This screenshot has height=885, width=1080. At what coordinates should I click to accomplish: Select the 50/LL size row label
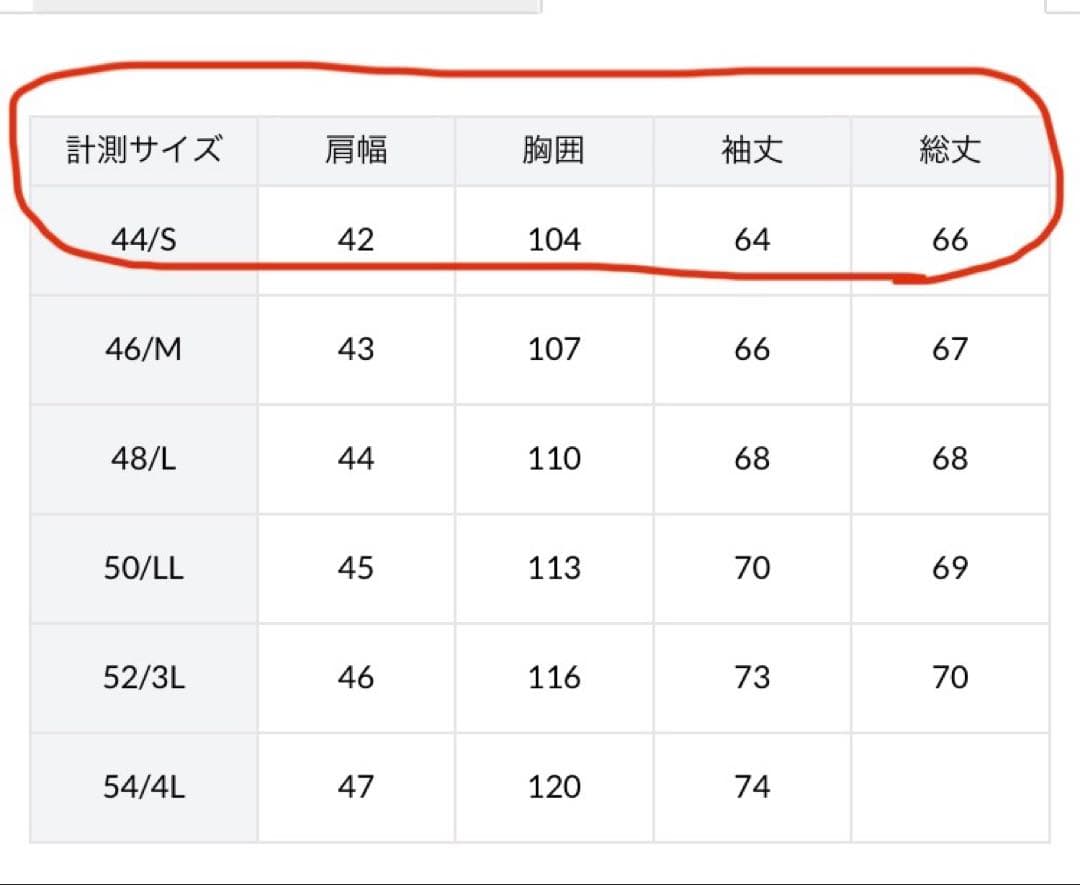[x=144, y=568]
